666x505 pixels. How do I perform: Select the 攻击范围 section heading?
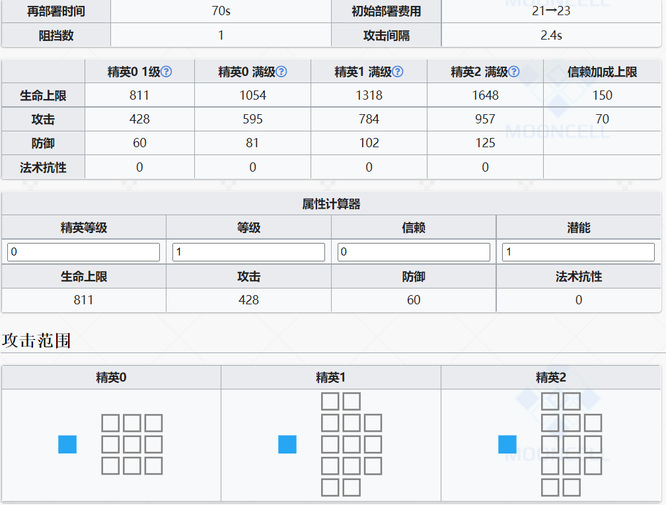36,340
